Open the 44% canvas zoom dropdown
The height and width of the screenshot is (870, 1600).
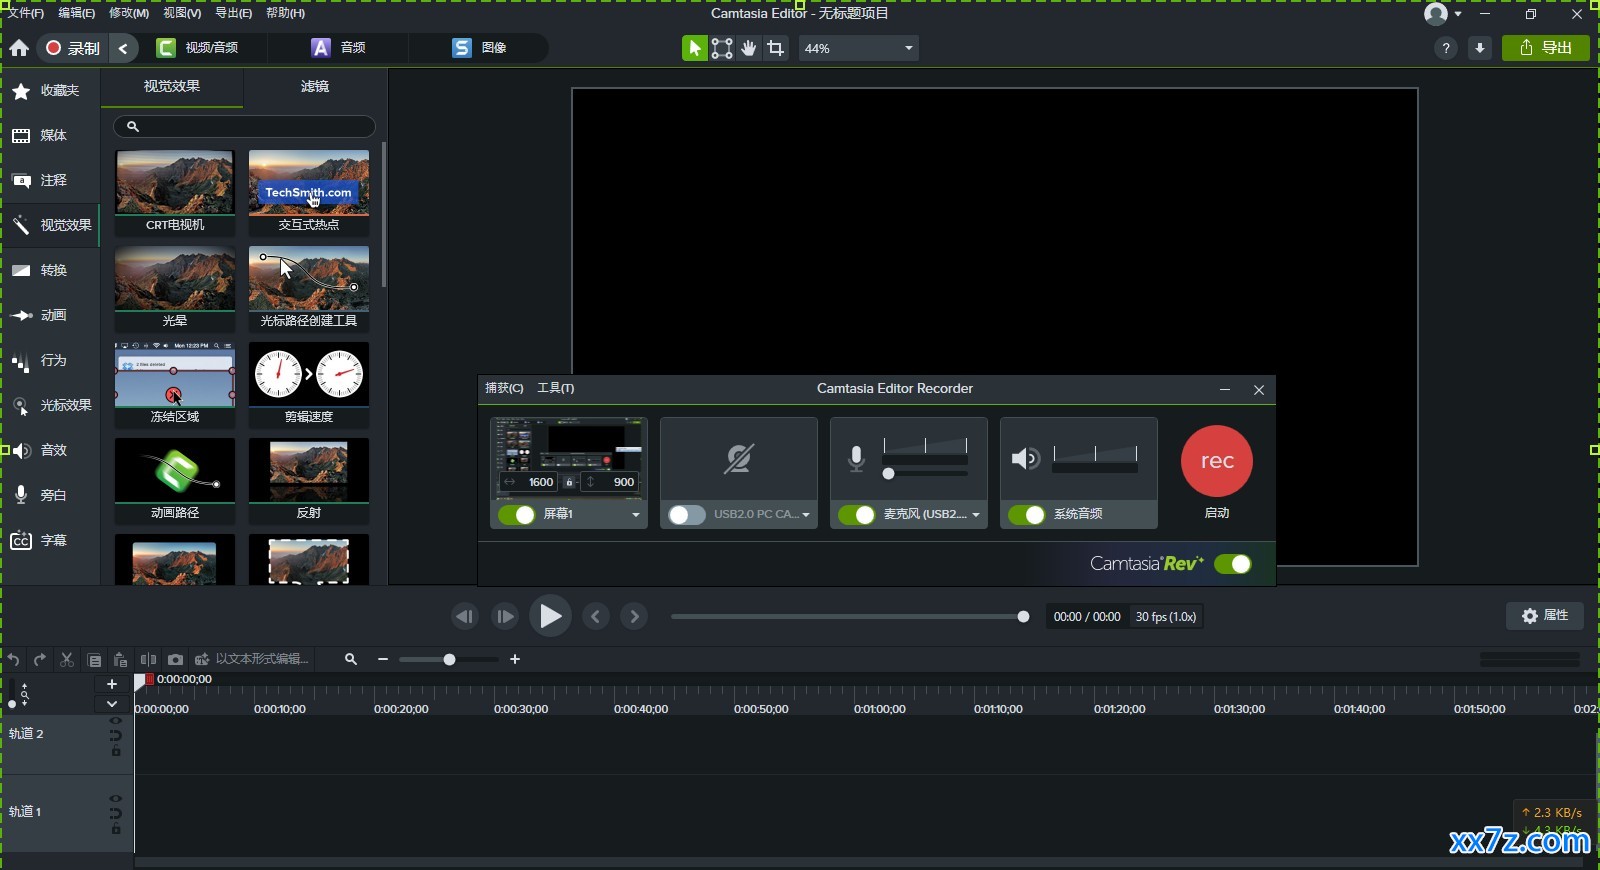(858, 48)
